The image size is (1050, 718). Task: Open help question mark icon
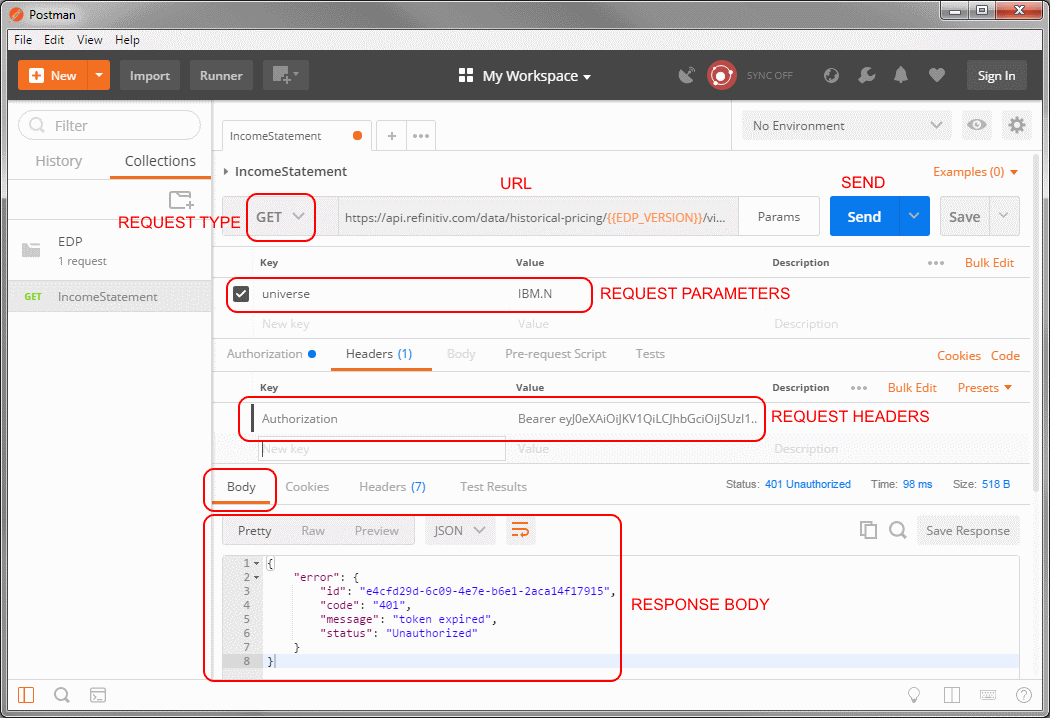coord(1024,695)
